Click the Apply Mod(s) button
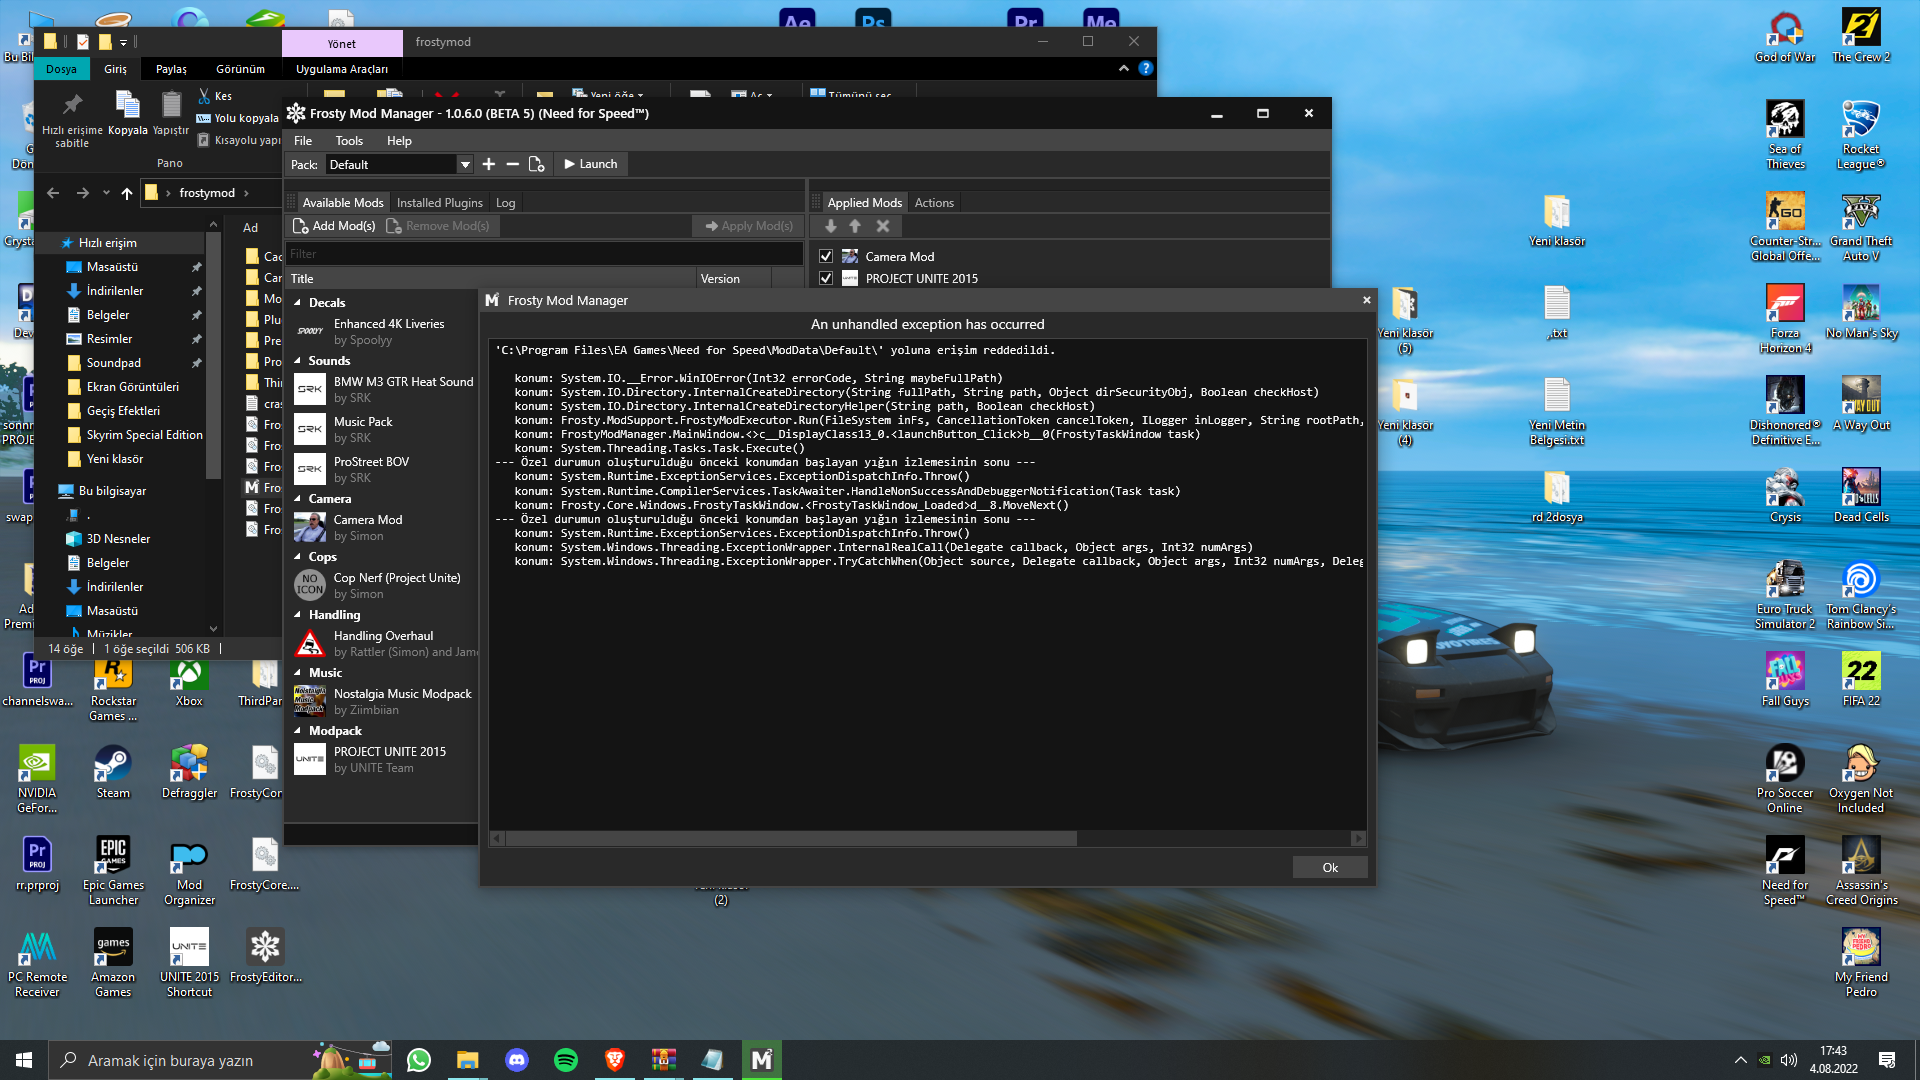 (x=749, y=226)
